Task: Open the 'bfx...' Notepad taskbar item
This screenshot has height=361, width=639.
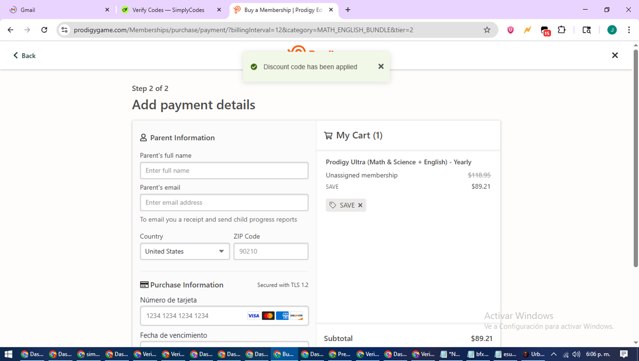Action: click(479, 354)
